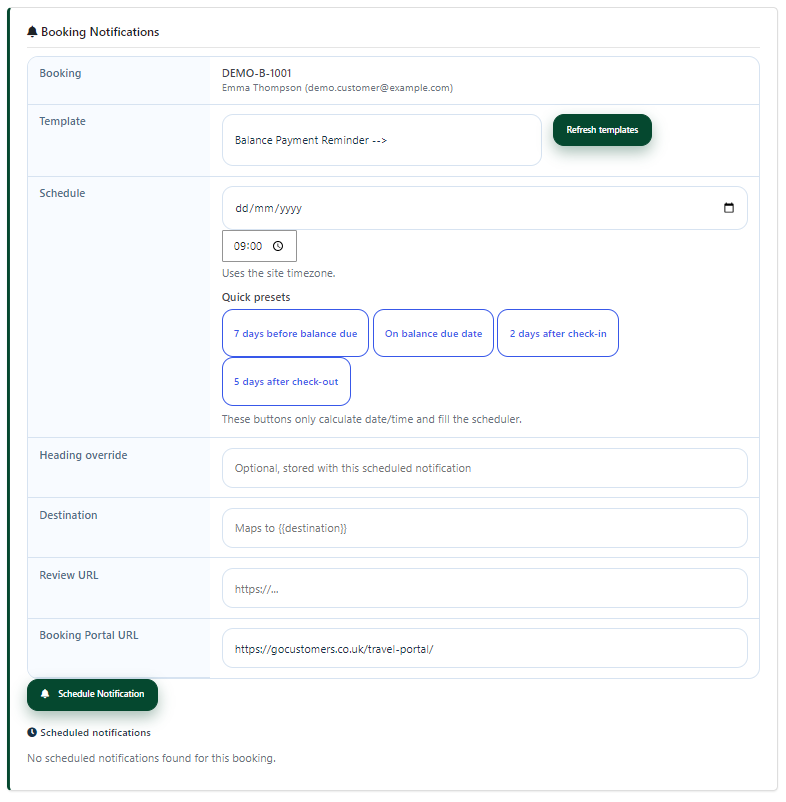This screenshot has height=802, width=786.
Task: Click the 'These buttons only calculate date/time' note
Action: click(x=372, y=419)
